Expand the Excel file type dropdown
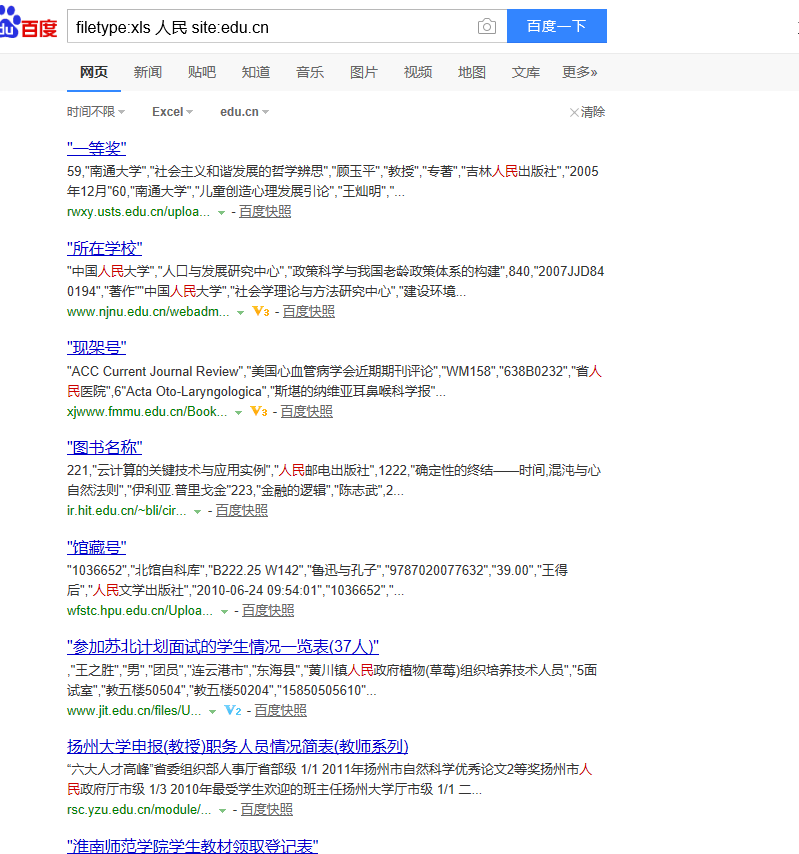Viewport: 799px width, 854px height. coord(172,112)
